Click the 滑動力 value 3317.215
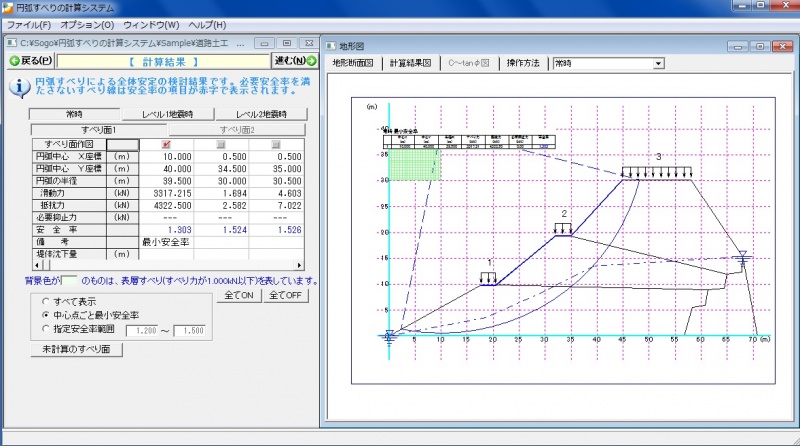 point(172,193)
